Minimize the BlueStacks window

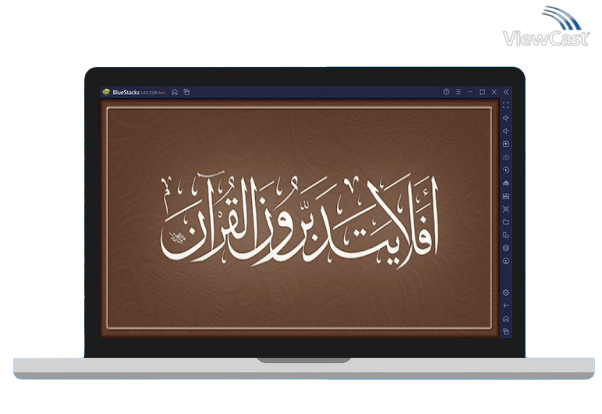point(470,92)
